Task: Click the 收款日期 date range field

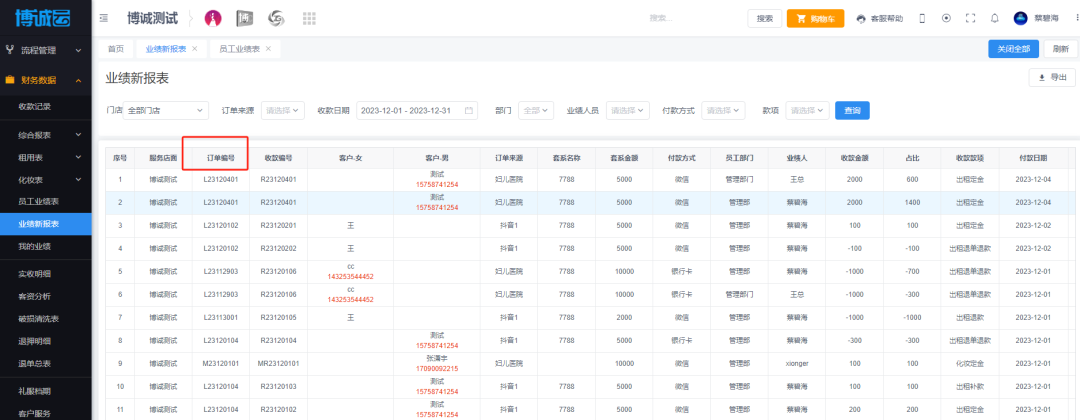Action: 417,110
